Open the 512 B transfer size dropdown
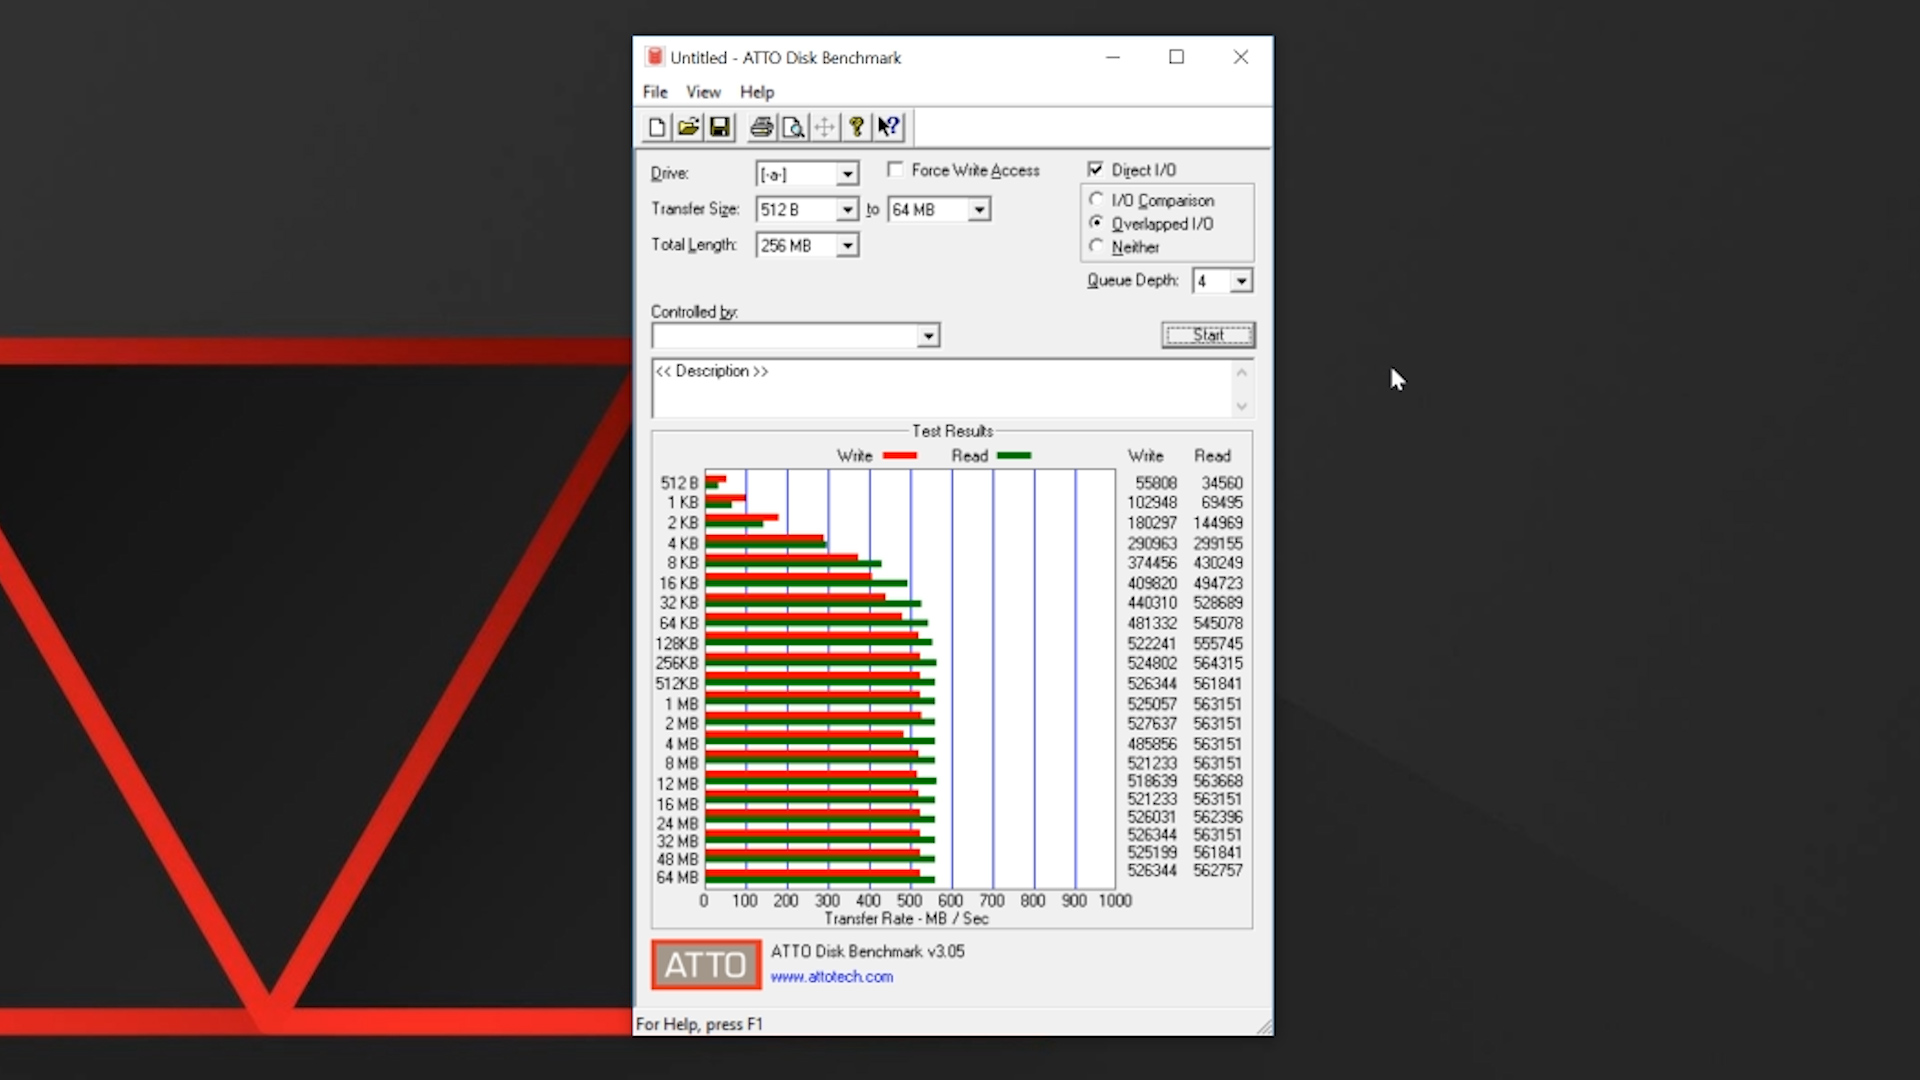Image resolution: width=1920 pixels, height=1080 pixels. (x=847, y=210)
